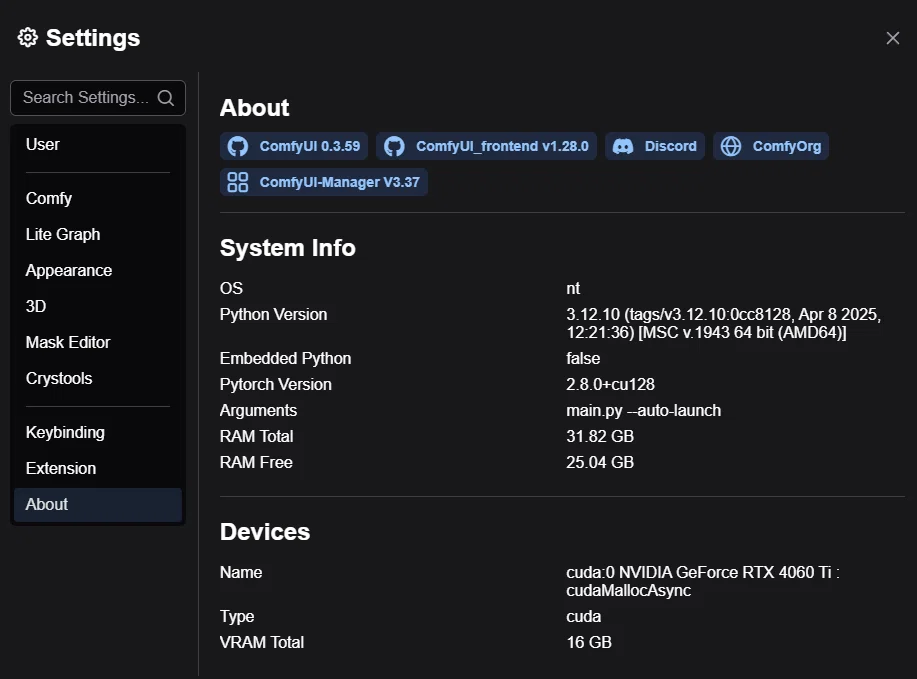Click the Arguments label
Image resolution: width=917 pixels, height=679 pixels.
click(x=258, y=411)
